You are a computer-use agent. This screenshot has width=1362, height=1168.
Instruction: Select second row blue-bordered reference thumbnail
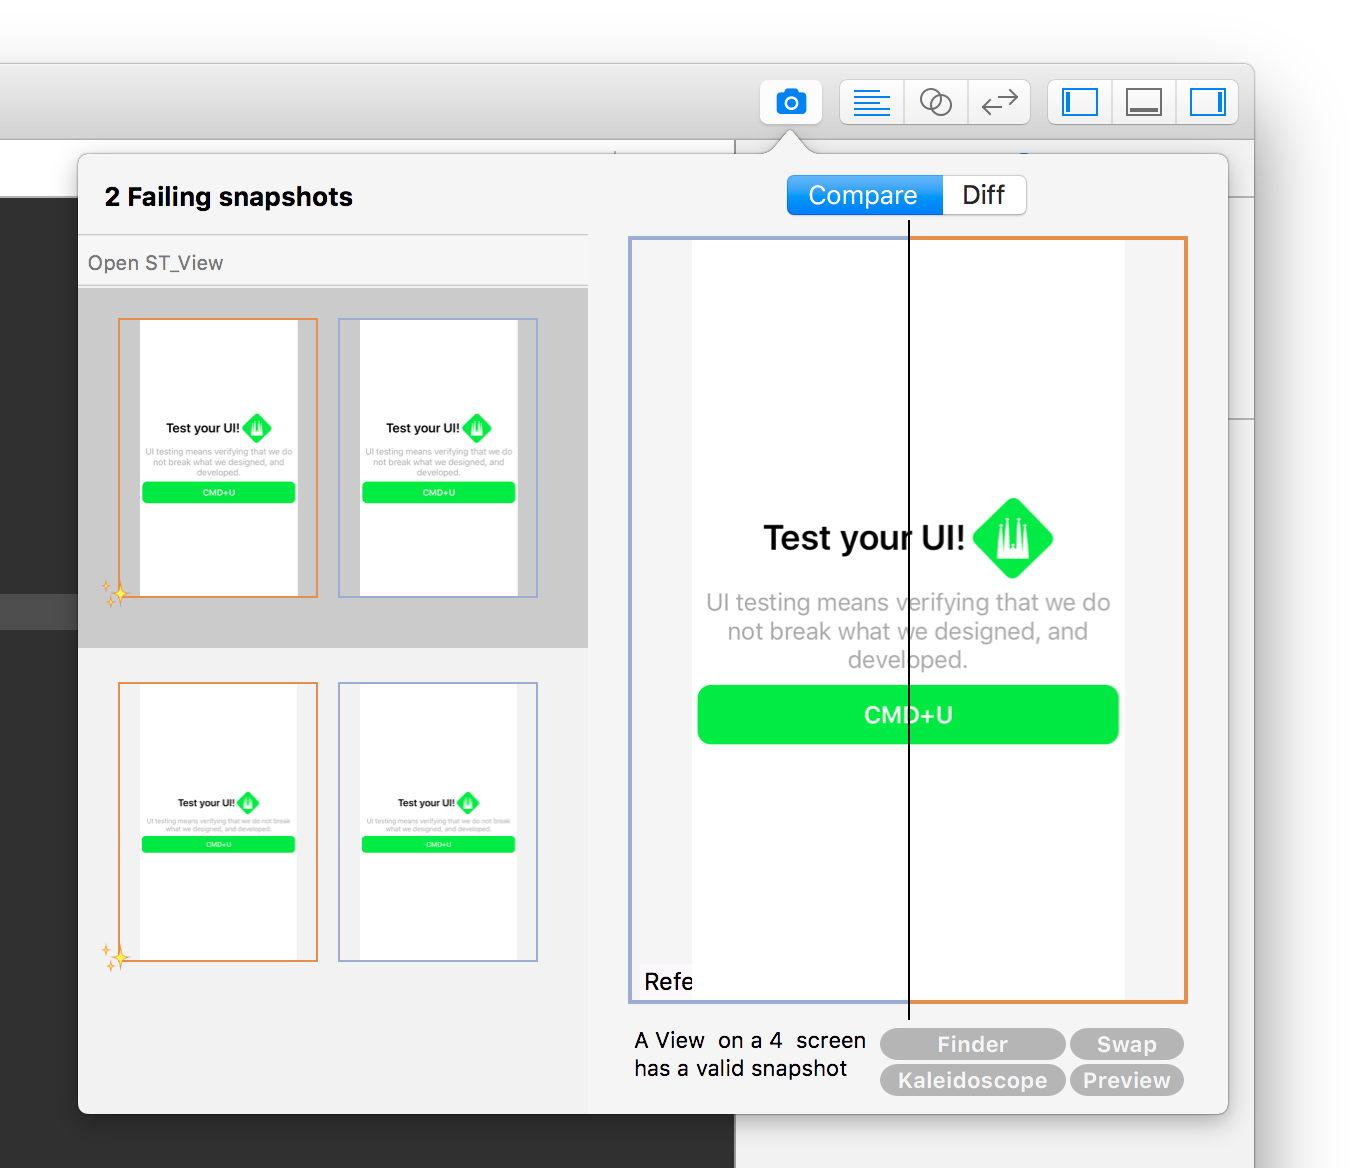[x=438, y=822]
